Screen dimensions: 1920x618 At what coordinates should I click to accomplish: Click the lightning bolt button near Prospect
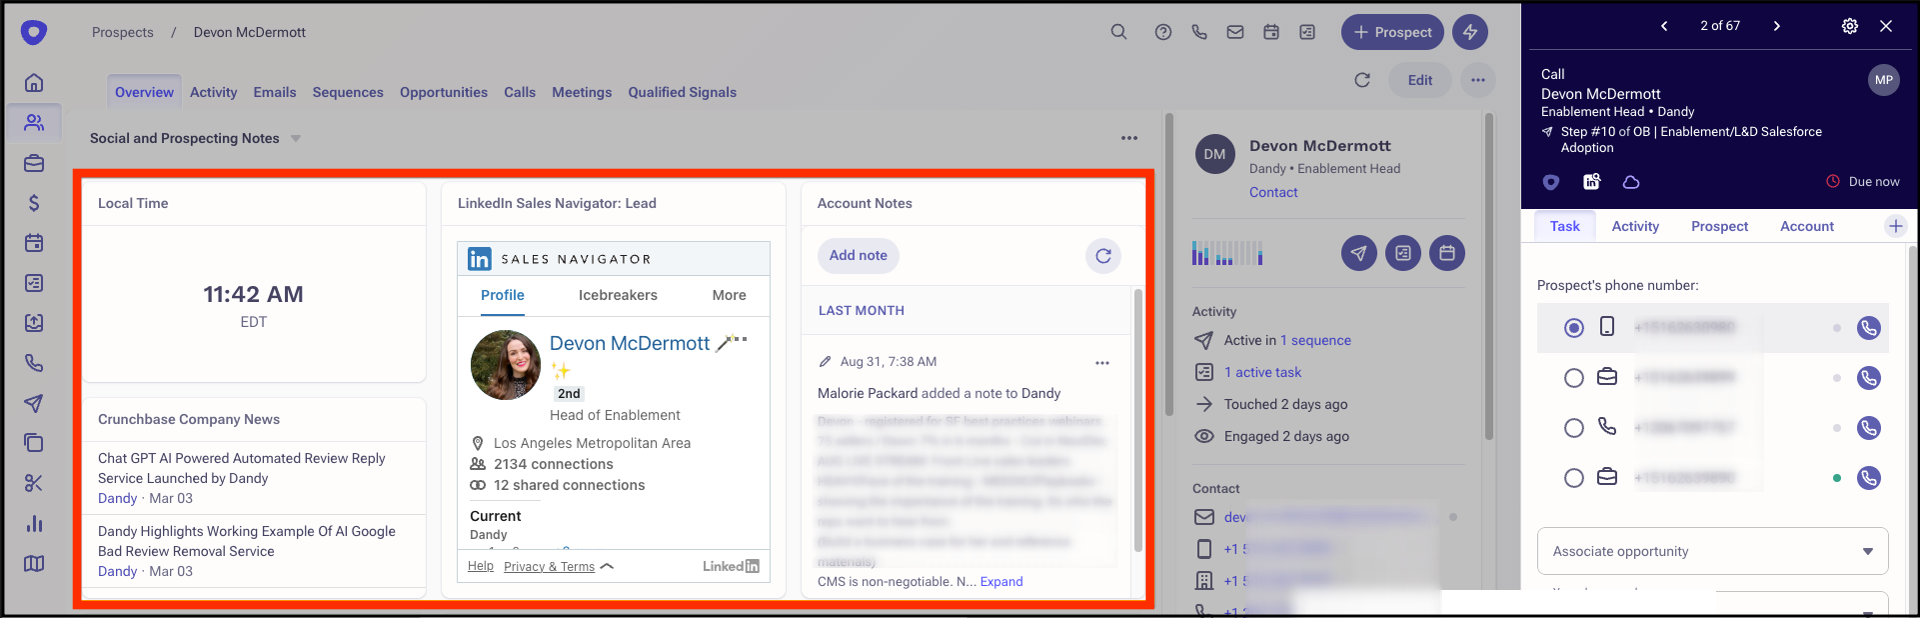[1470, 32]
